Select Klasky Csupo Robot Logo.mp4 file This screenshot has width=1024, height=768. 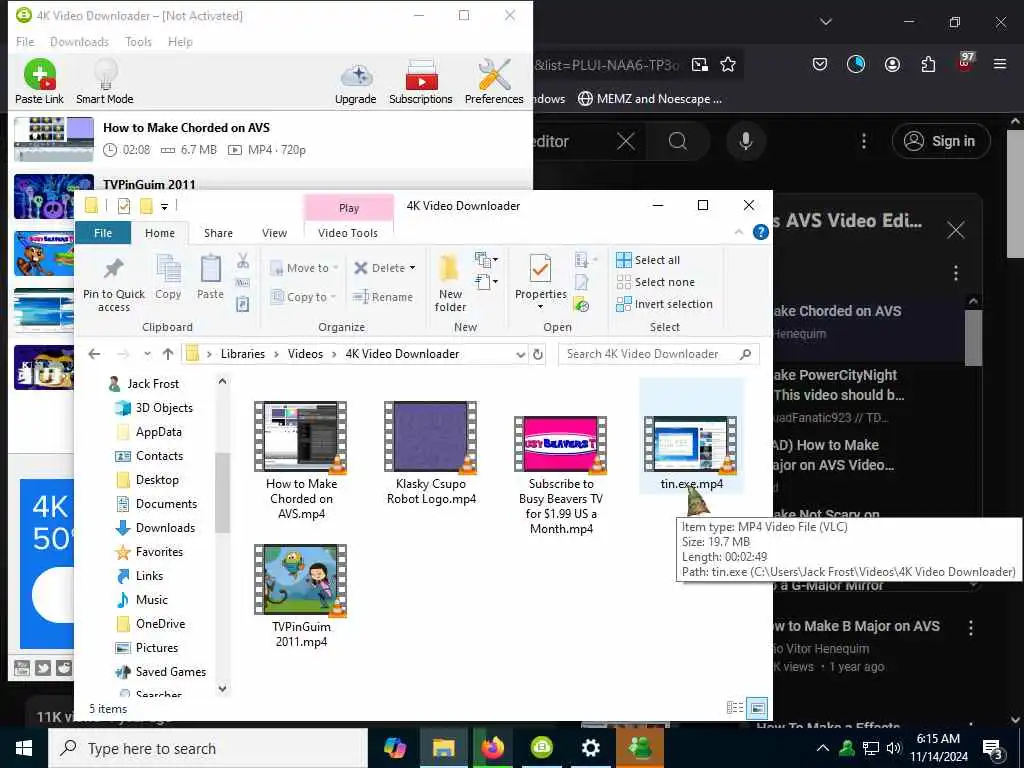tap(431, 454)
